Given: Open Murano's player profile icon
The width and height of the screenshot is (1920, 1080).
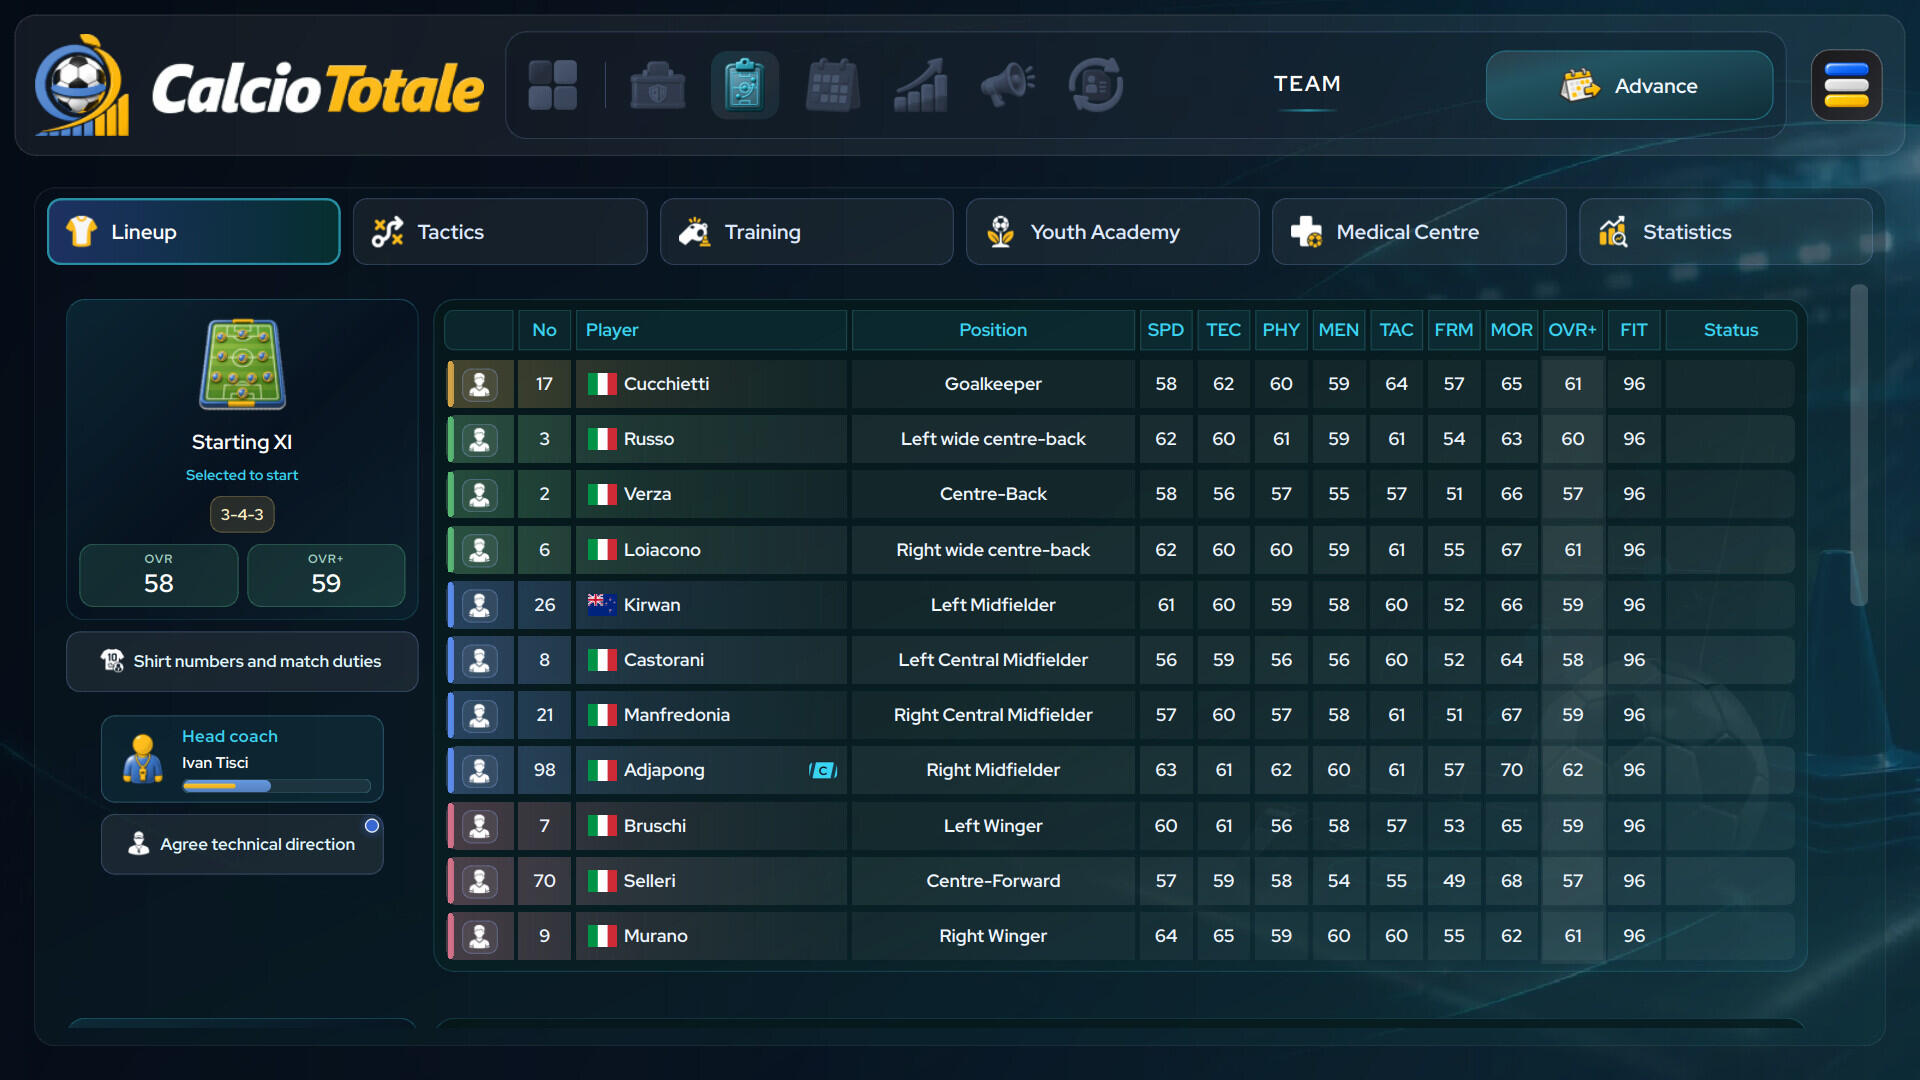Looking at the screenshot, I should click(x=480, y=936).
